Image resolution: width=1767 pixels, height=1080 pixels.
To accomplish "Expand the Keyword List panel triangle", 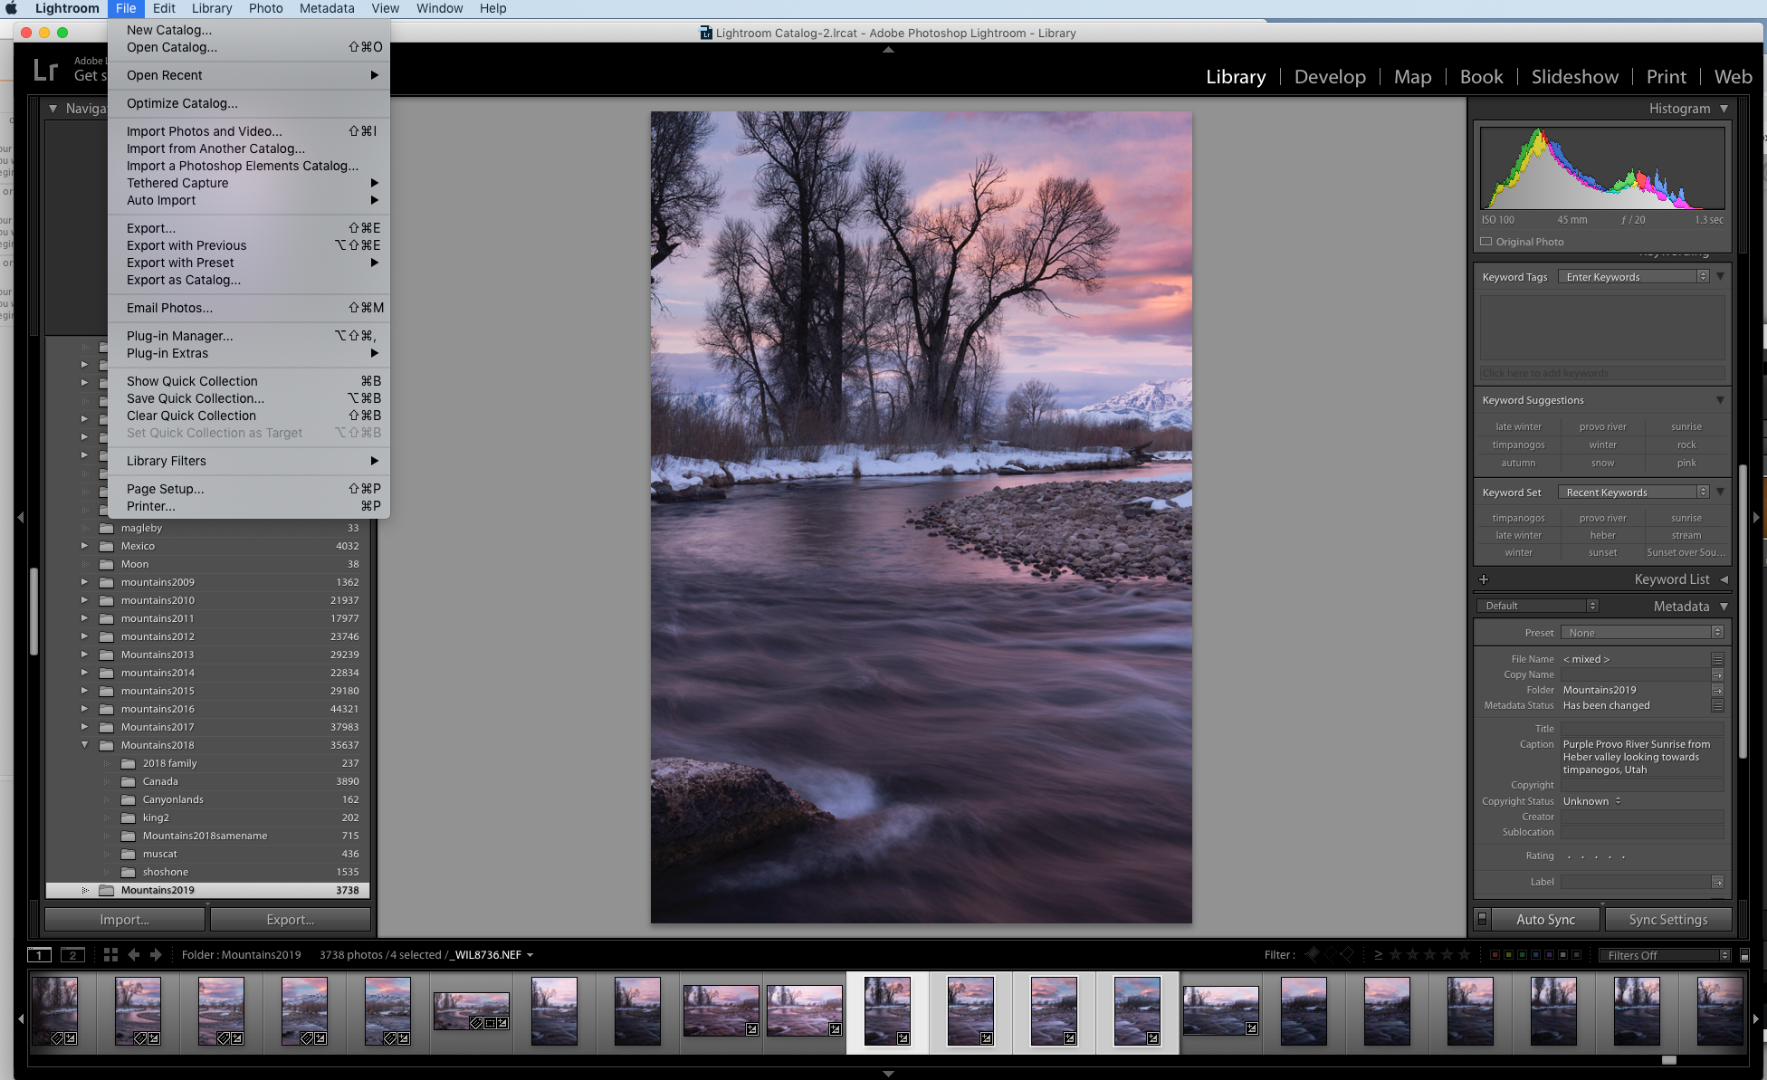I will (1724, 579).
